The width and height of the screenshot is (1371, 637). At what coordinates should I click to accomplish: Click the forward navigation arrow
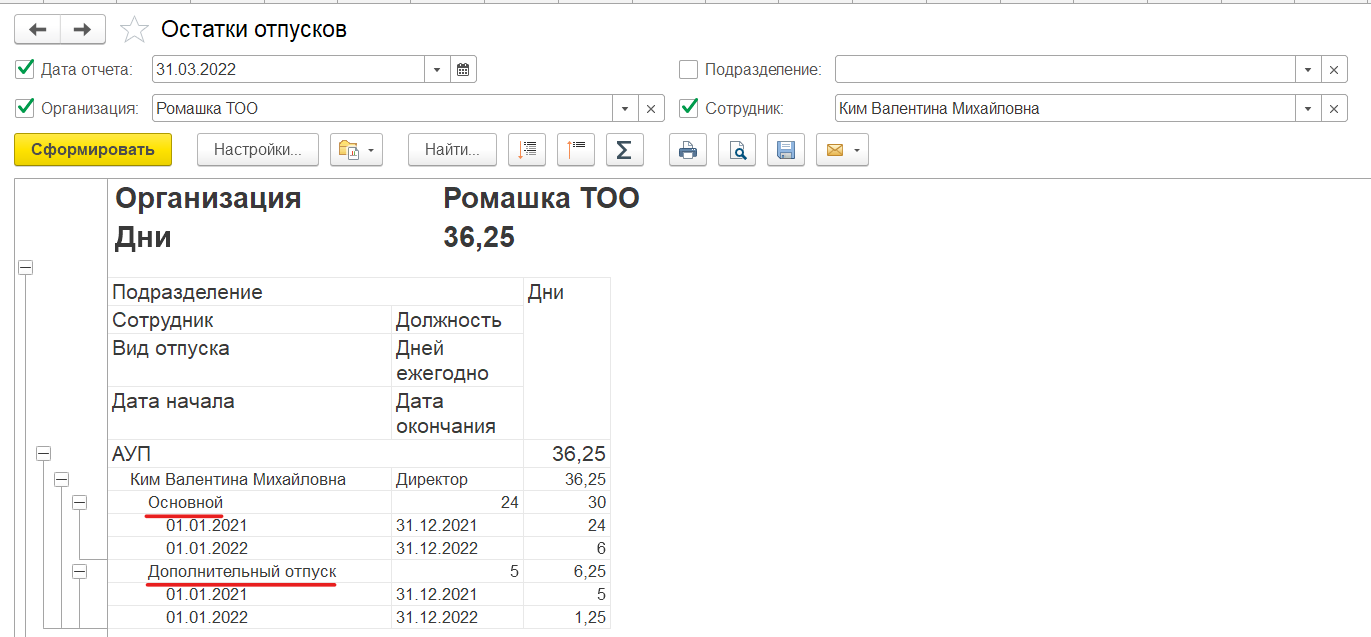click(x=83, y=30)
